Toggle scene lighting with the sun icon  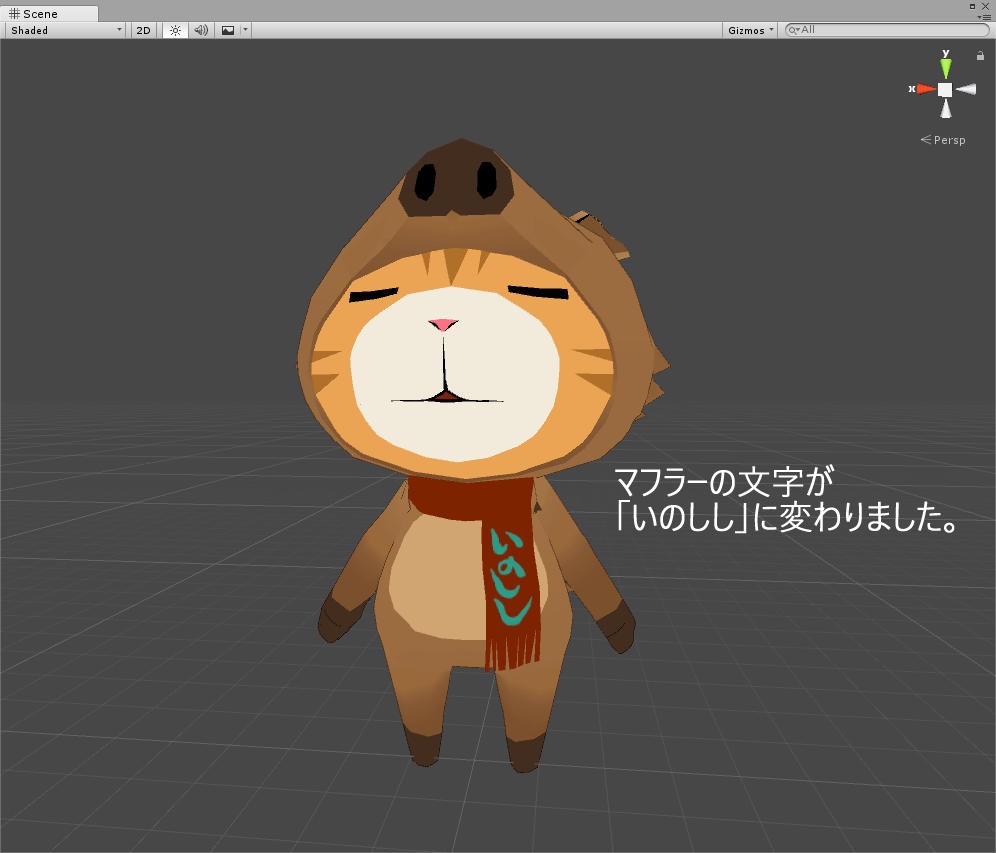coord(175,30)
